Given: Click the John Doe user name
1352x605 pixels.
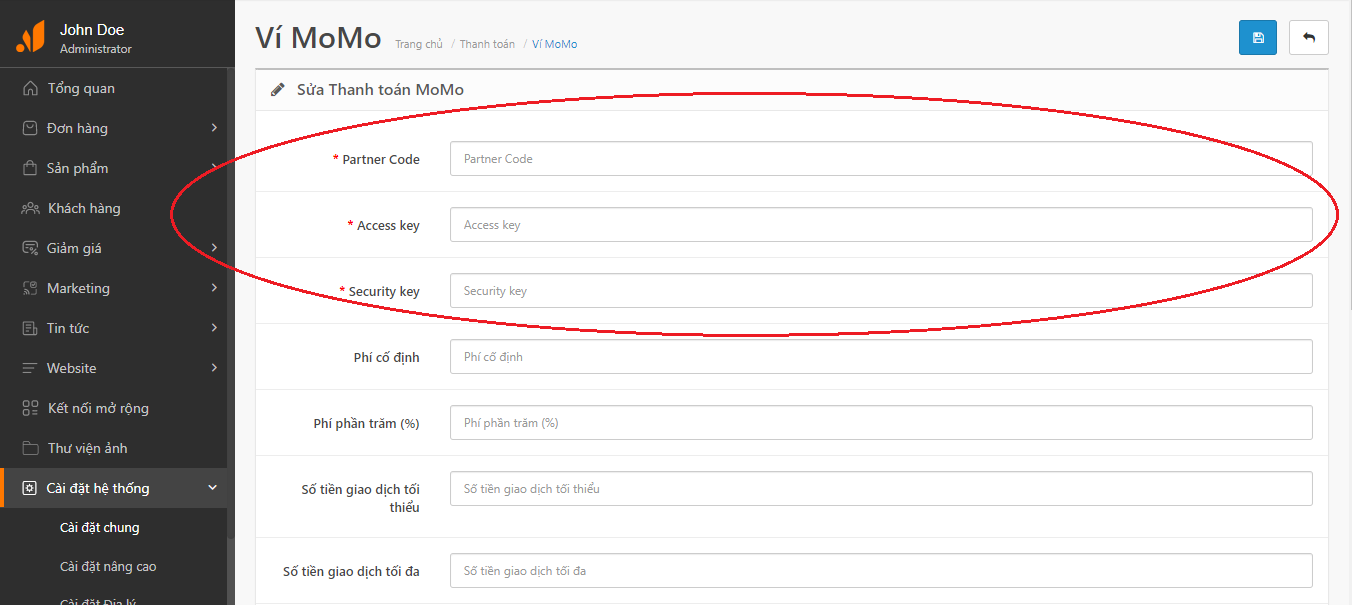Looking at the screenshot, I should (92, 30).
